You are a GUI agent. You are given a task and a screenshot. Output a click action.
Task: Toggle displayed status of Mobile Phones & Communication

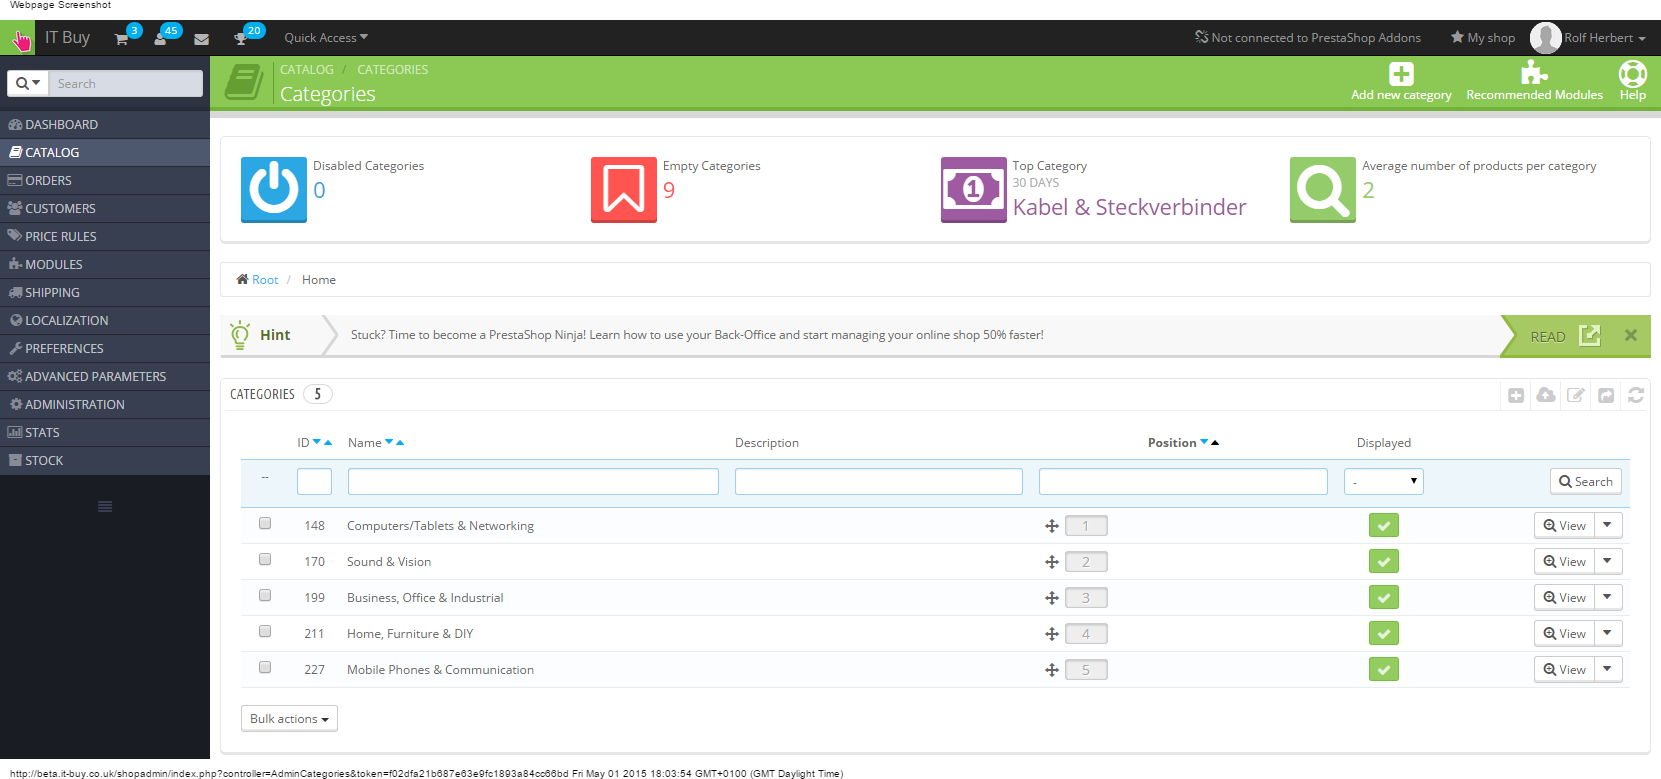pos(1384,669)
